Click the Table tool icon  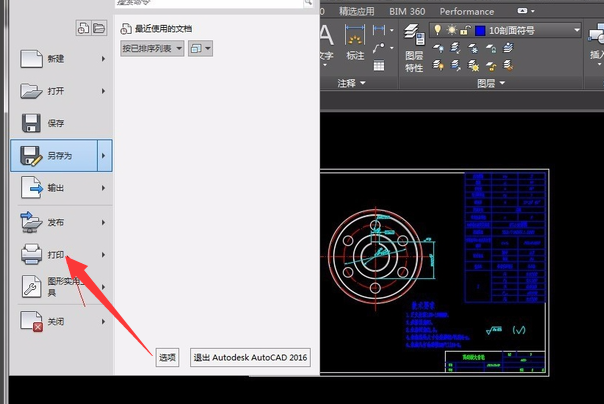click(379, 65)
